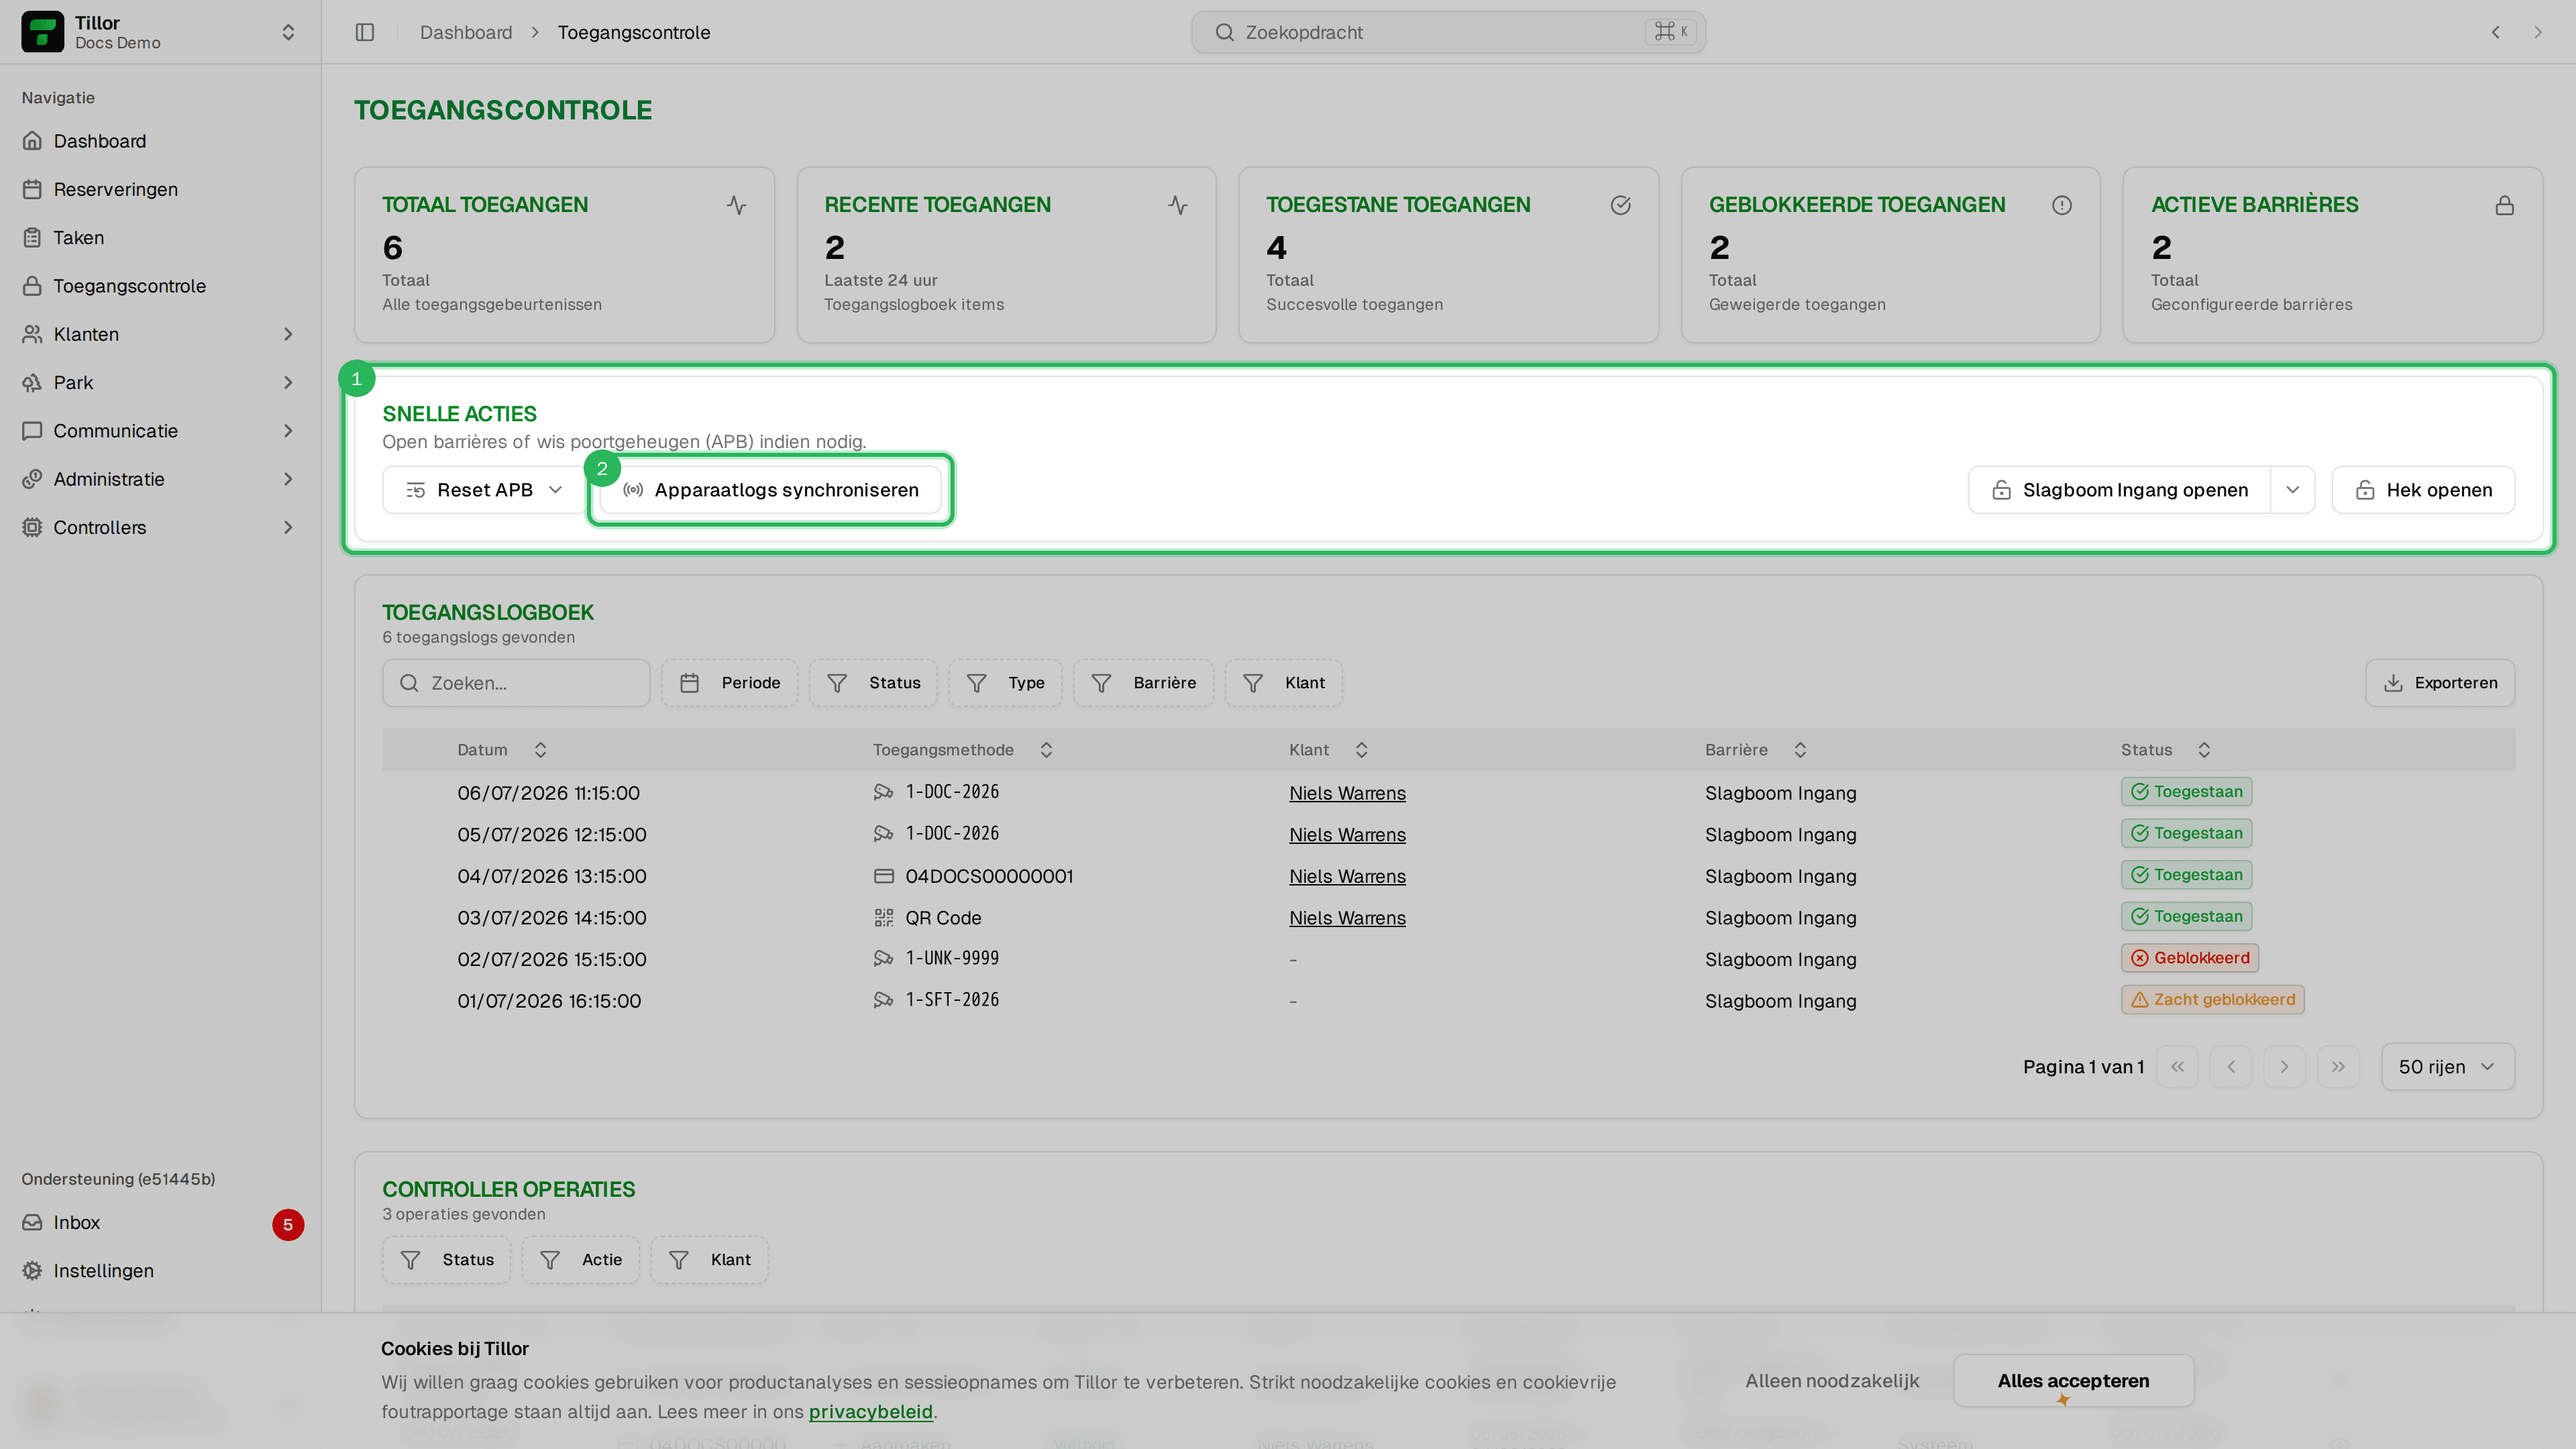Open Dashboard in the sidebar
The width and height of the screenshot is (2576, 1449).
160,141
